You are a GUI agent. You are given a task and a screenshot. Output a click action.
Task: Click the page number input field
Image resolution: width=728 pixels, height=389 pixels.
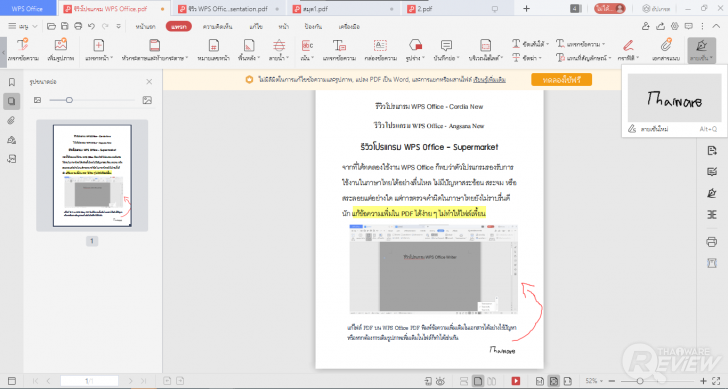pos(89,381)
